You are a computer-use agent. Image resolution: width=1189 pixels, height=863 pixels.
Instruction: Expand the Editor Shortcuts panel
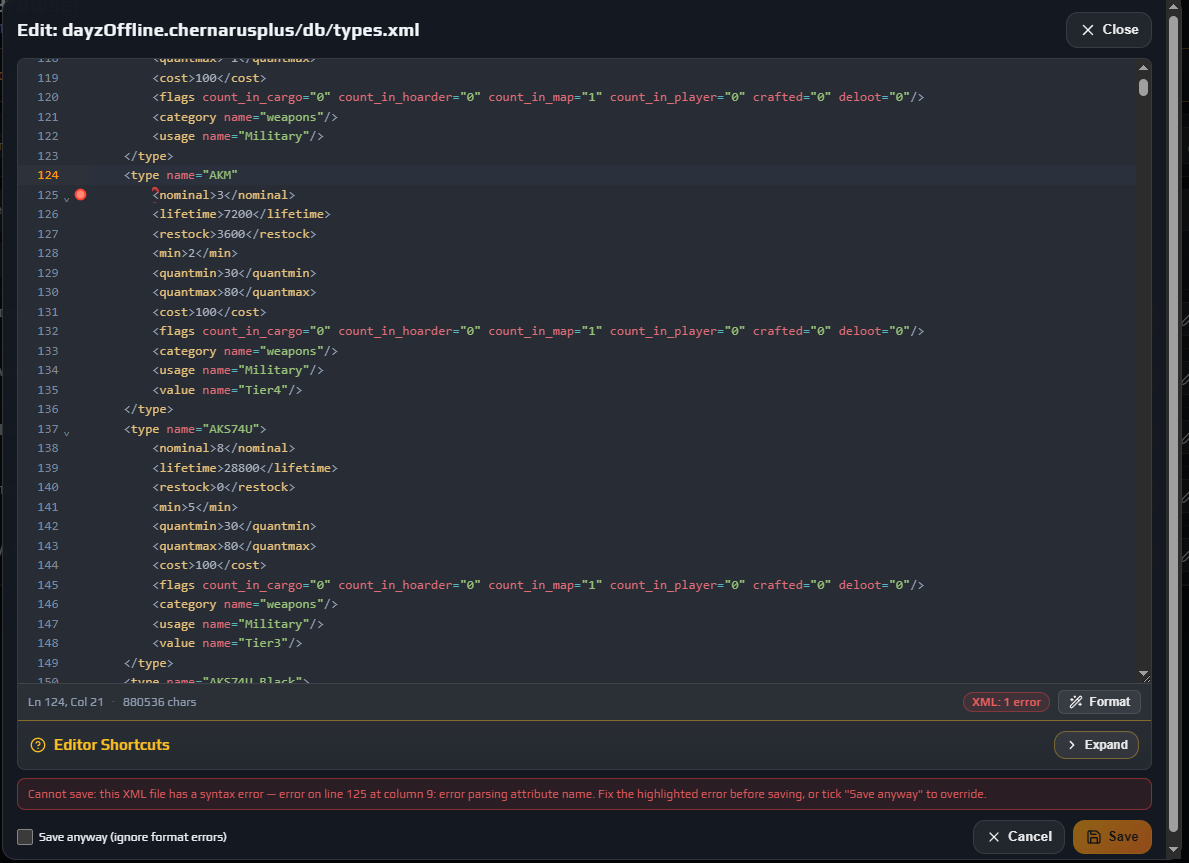pyautogui.click(x=1096, y=745)
